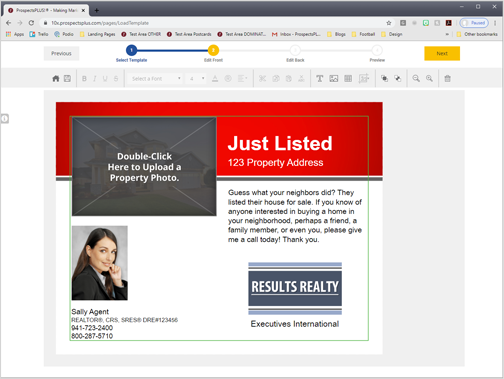Open the Test Area Postcards bookmark

[x=189, y=34]
